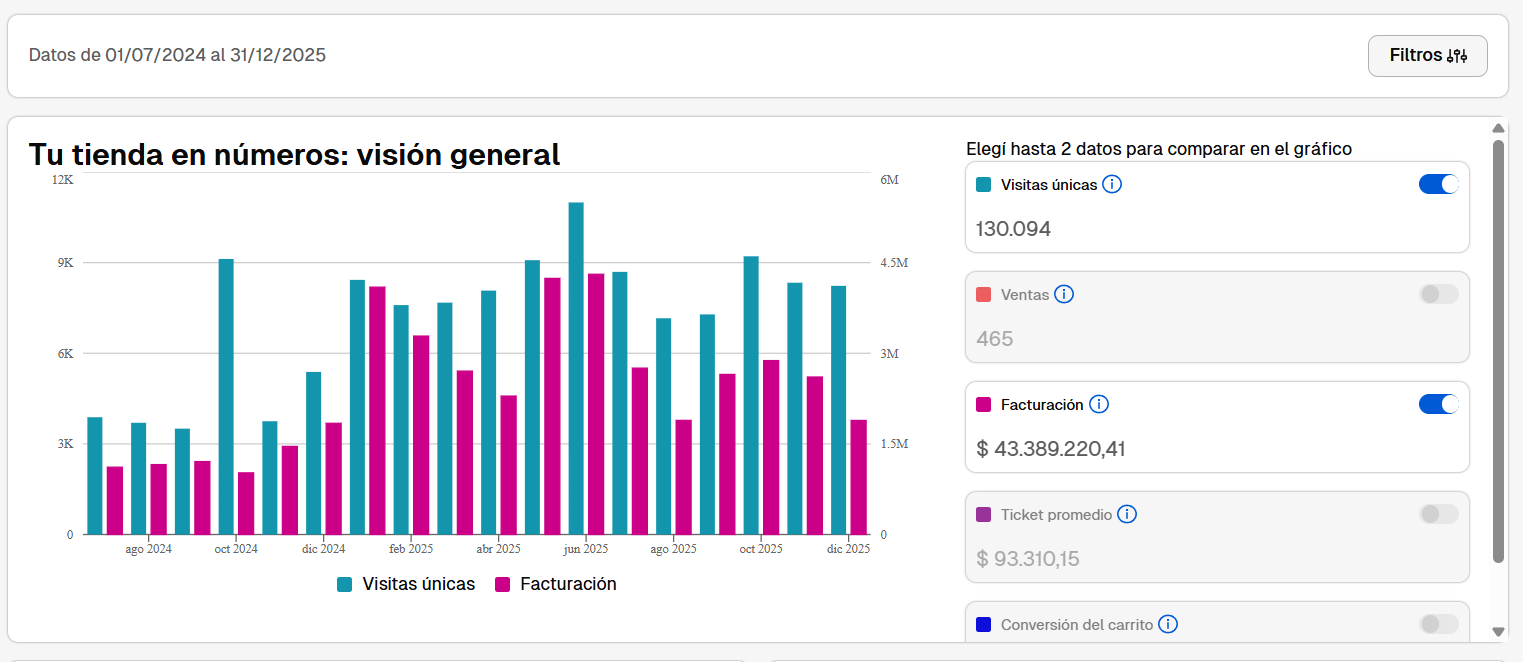Click the sliders icon in Filtros button
The image size is (1523, 662).
(1457, 56)
